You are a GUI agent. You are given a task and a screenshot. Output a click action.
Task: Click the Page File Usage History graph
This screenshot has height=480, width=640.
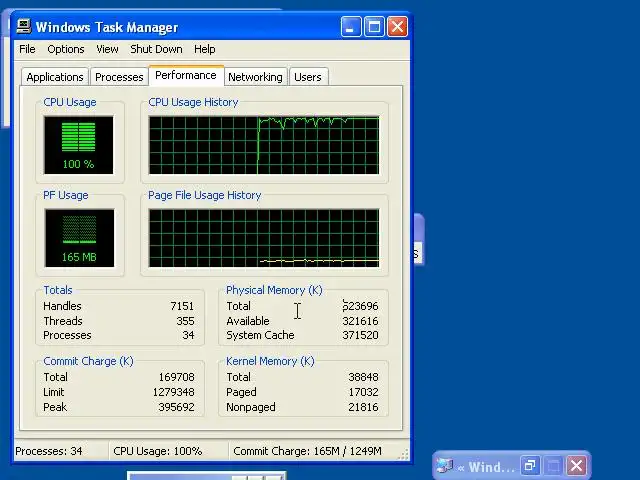pos(264,238)
